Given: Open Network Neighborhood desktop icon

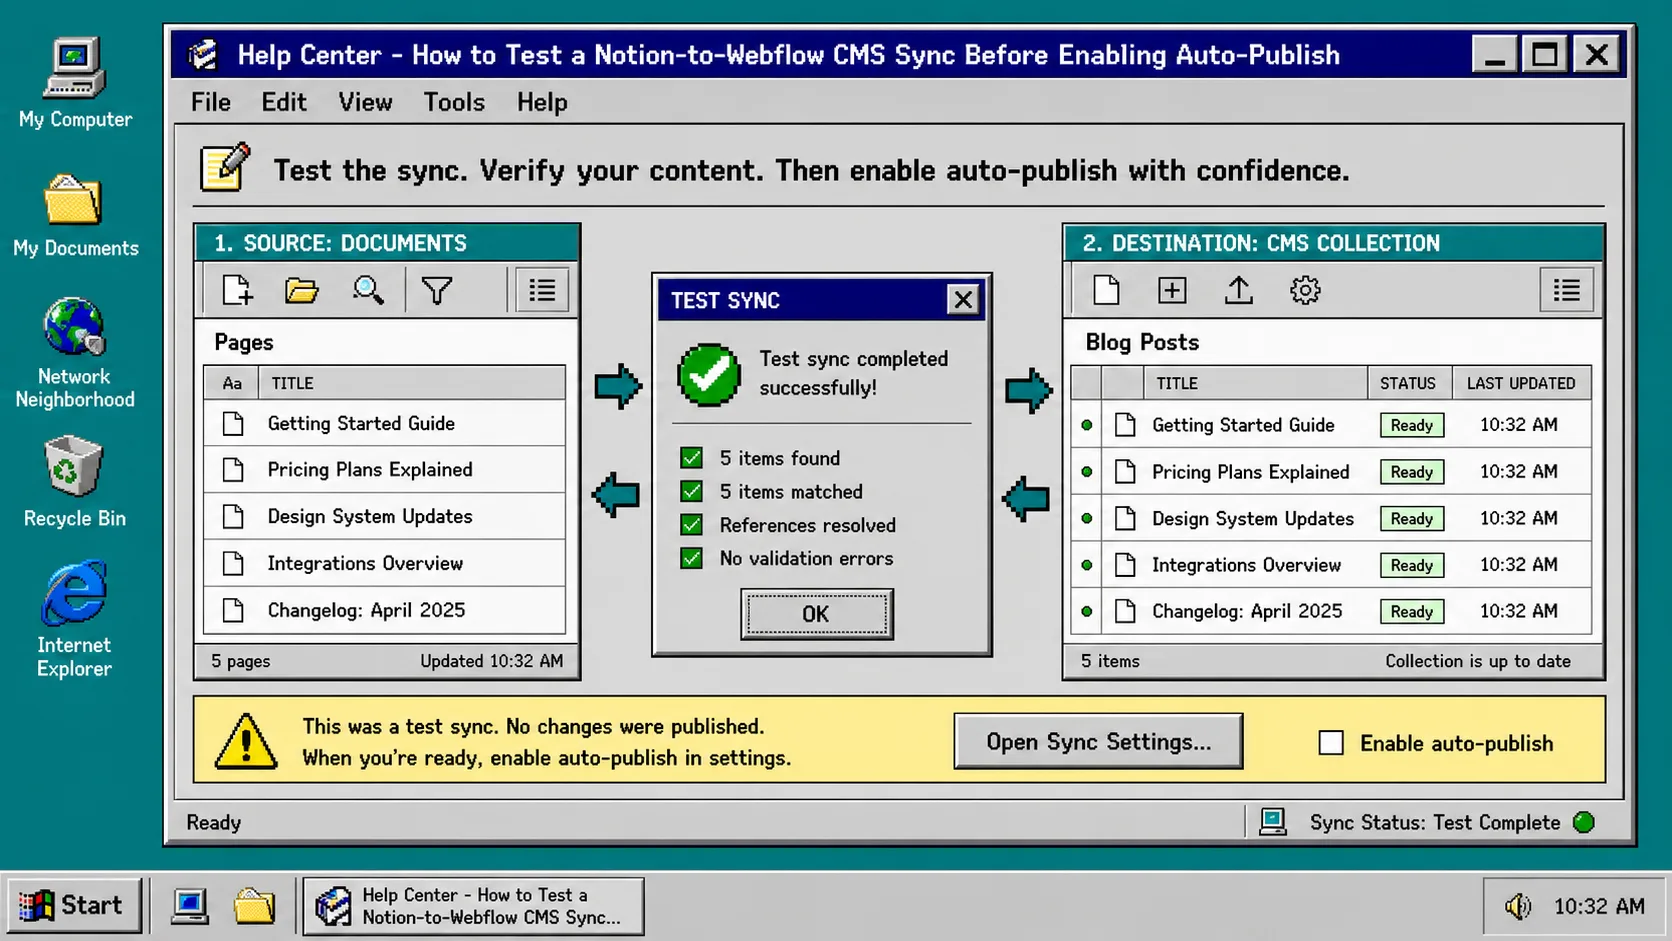Looking at the screenshot, I should click(x=75, y=353).
